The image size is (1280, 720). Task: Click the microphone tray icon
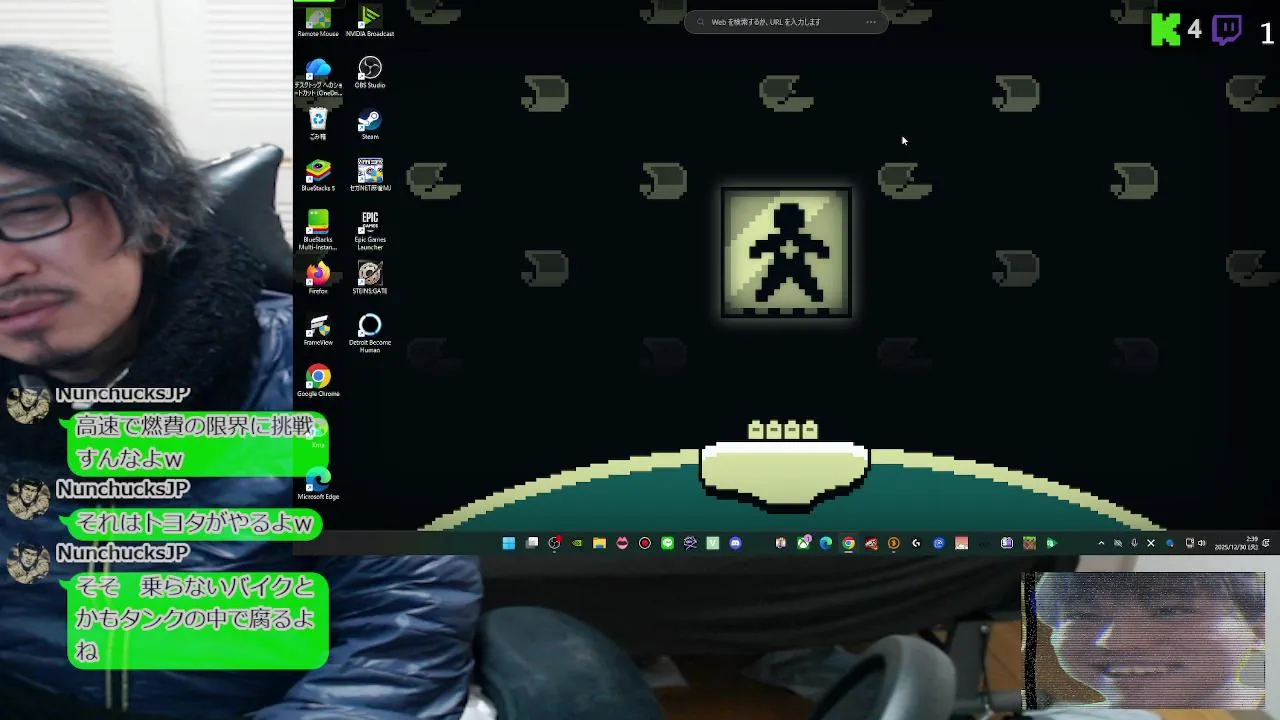[x=1134, y=543]
